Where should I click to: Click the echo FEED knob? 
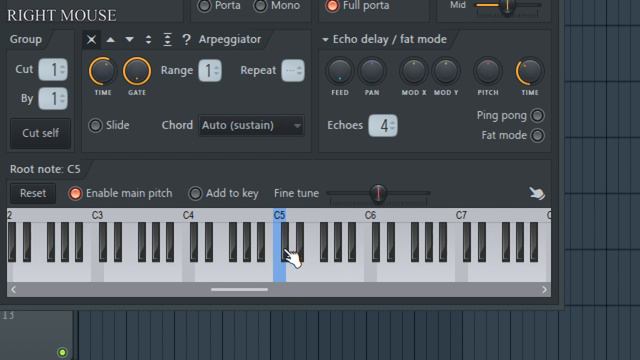340,71
